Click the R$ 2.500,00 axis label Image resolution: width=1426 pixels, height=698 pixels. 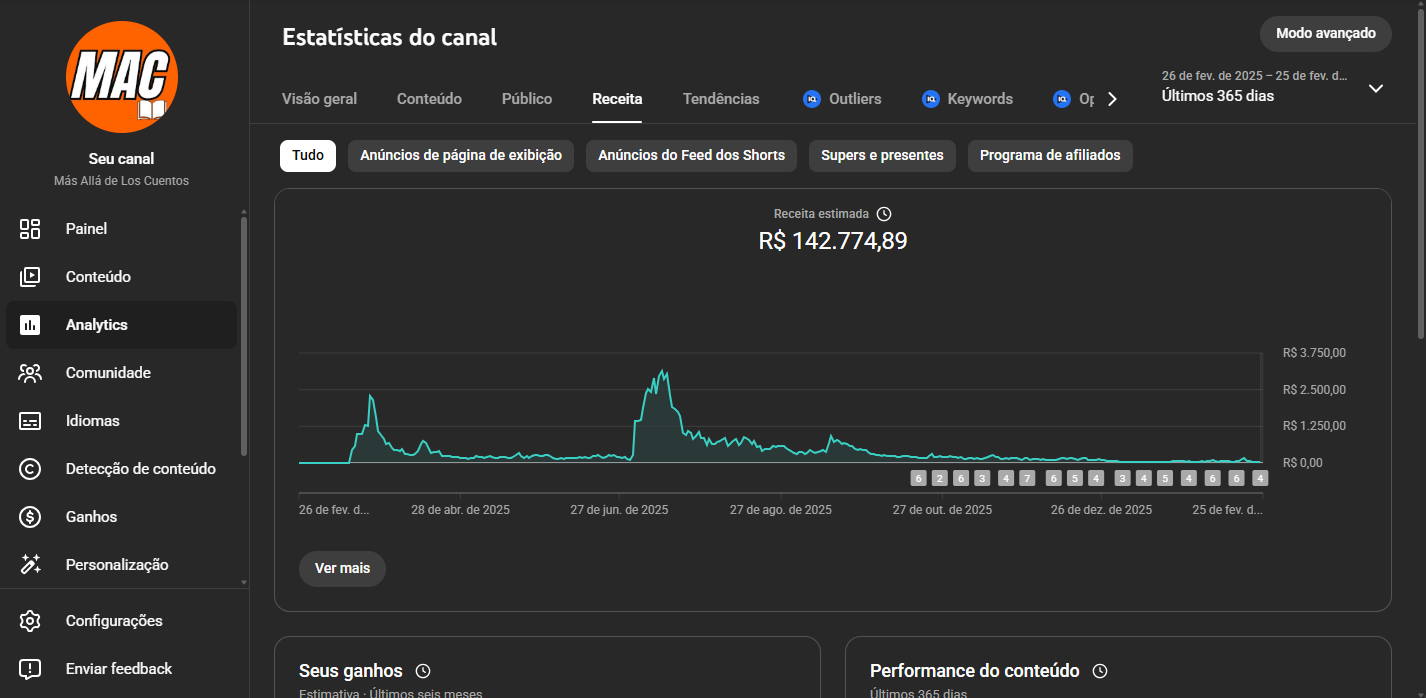point(1314,390)
